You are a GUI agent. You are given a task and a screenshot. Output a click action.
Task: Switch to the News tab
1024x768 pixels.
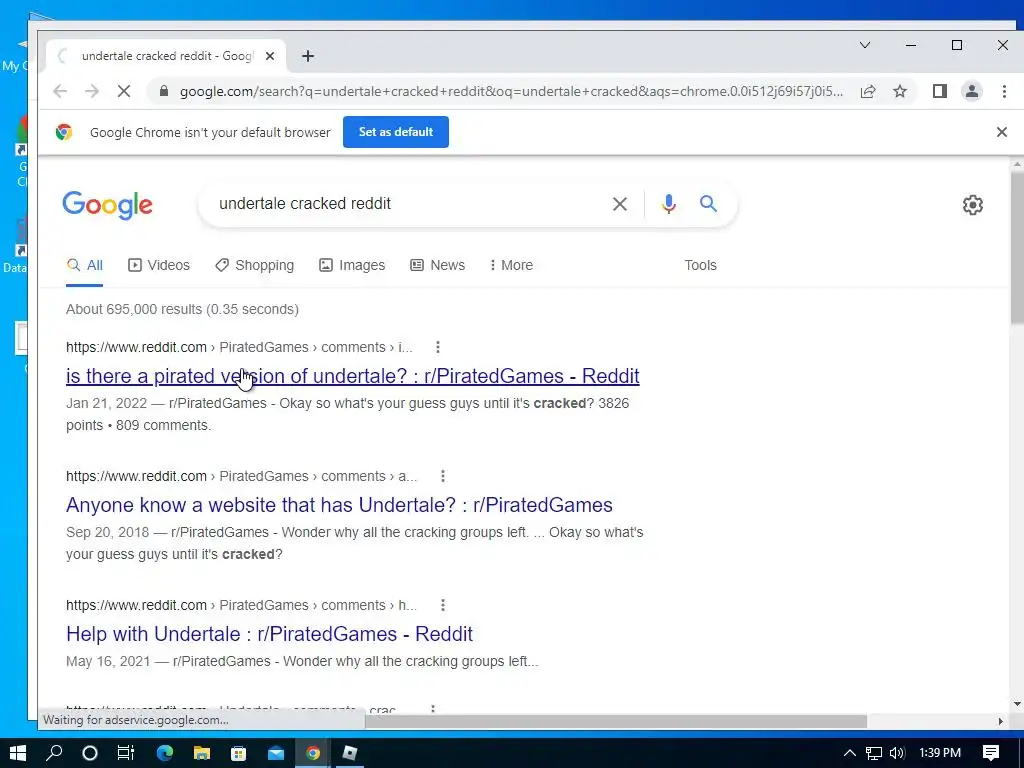click(x=438, y=265)
